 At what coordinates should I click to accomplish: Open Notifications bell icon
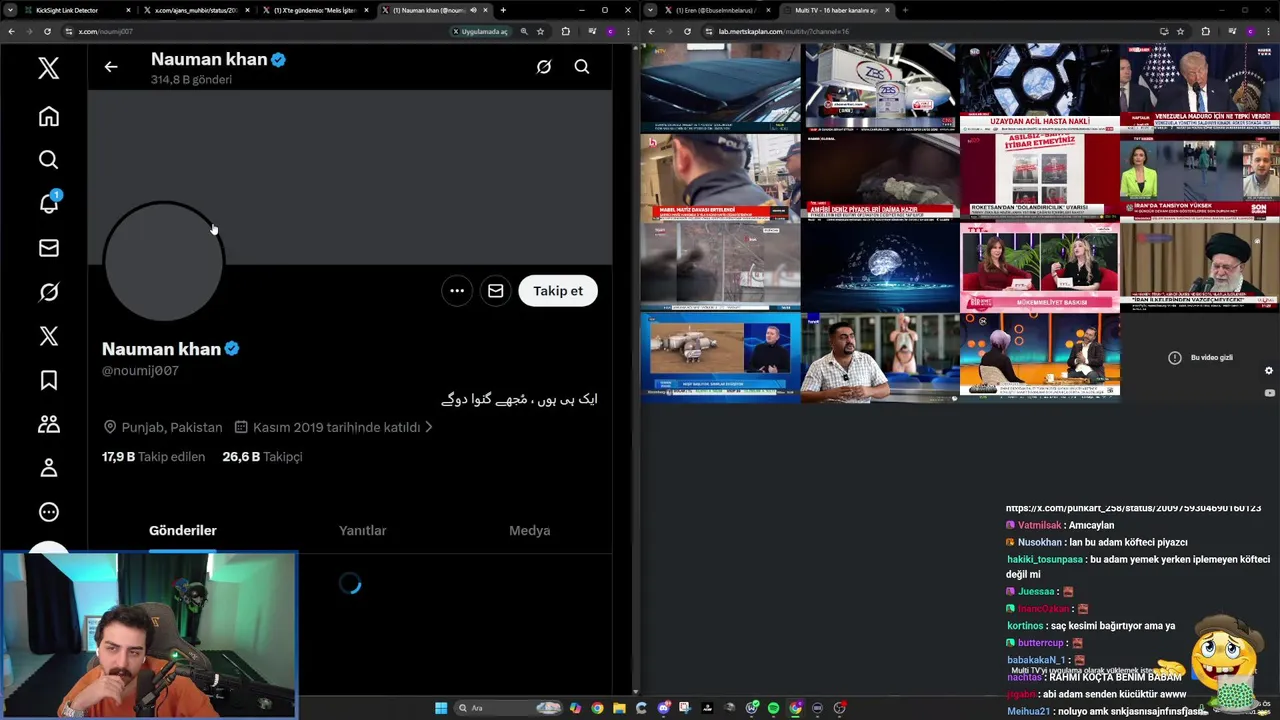[48, 203]
